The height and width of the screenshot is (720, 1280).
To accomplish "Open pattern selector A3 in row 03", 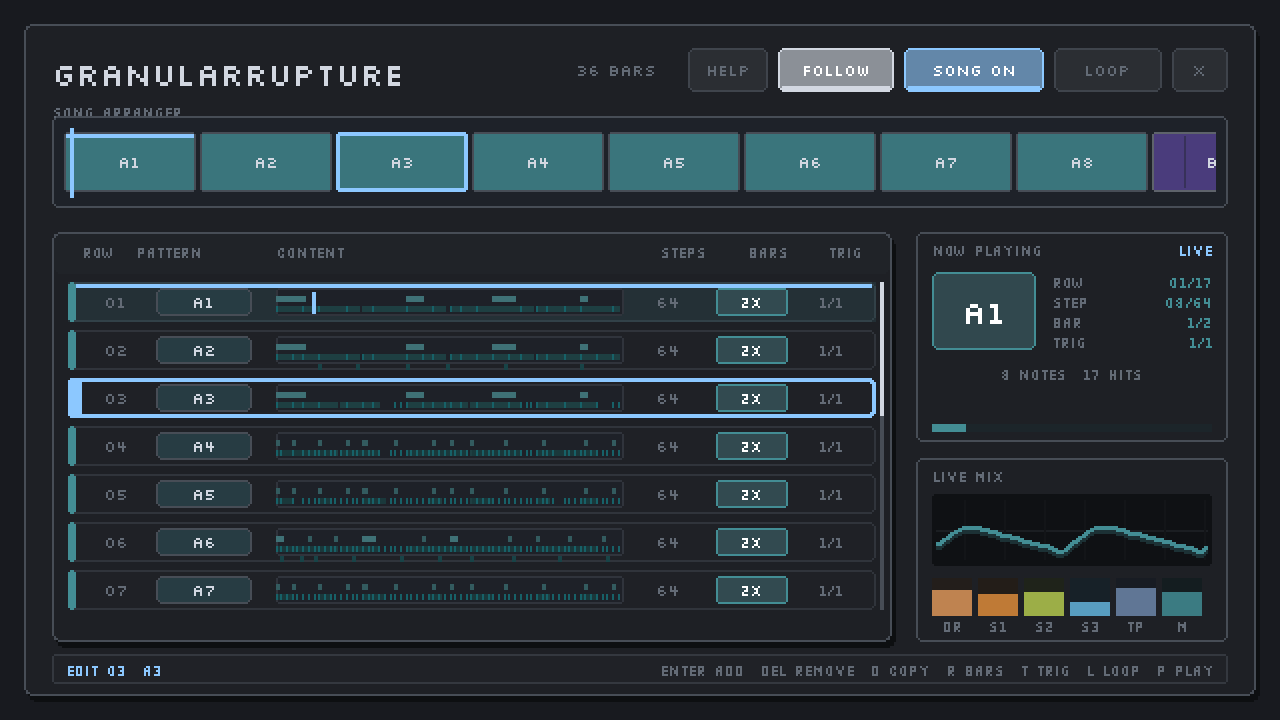I will 204,399.
